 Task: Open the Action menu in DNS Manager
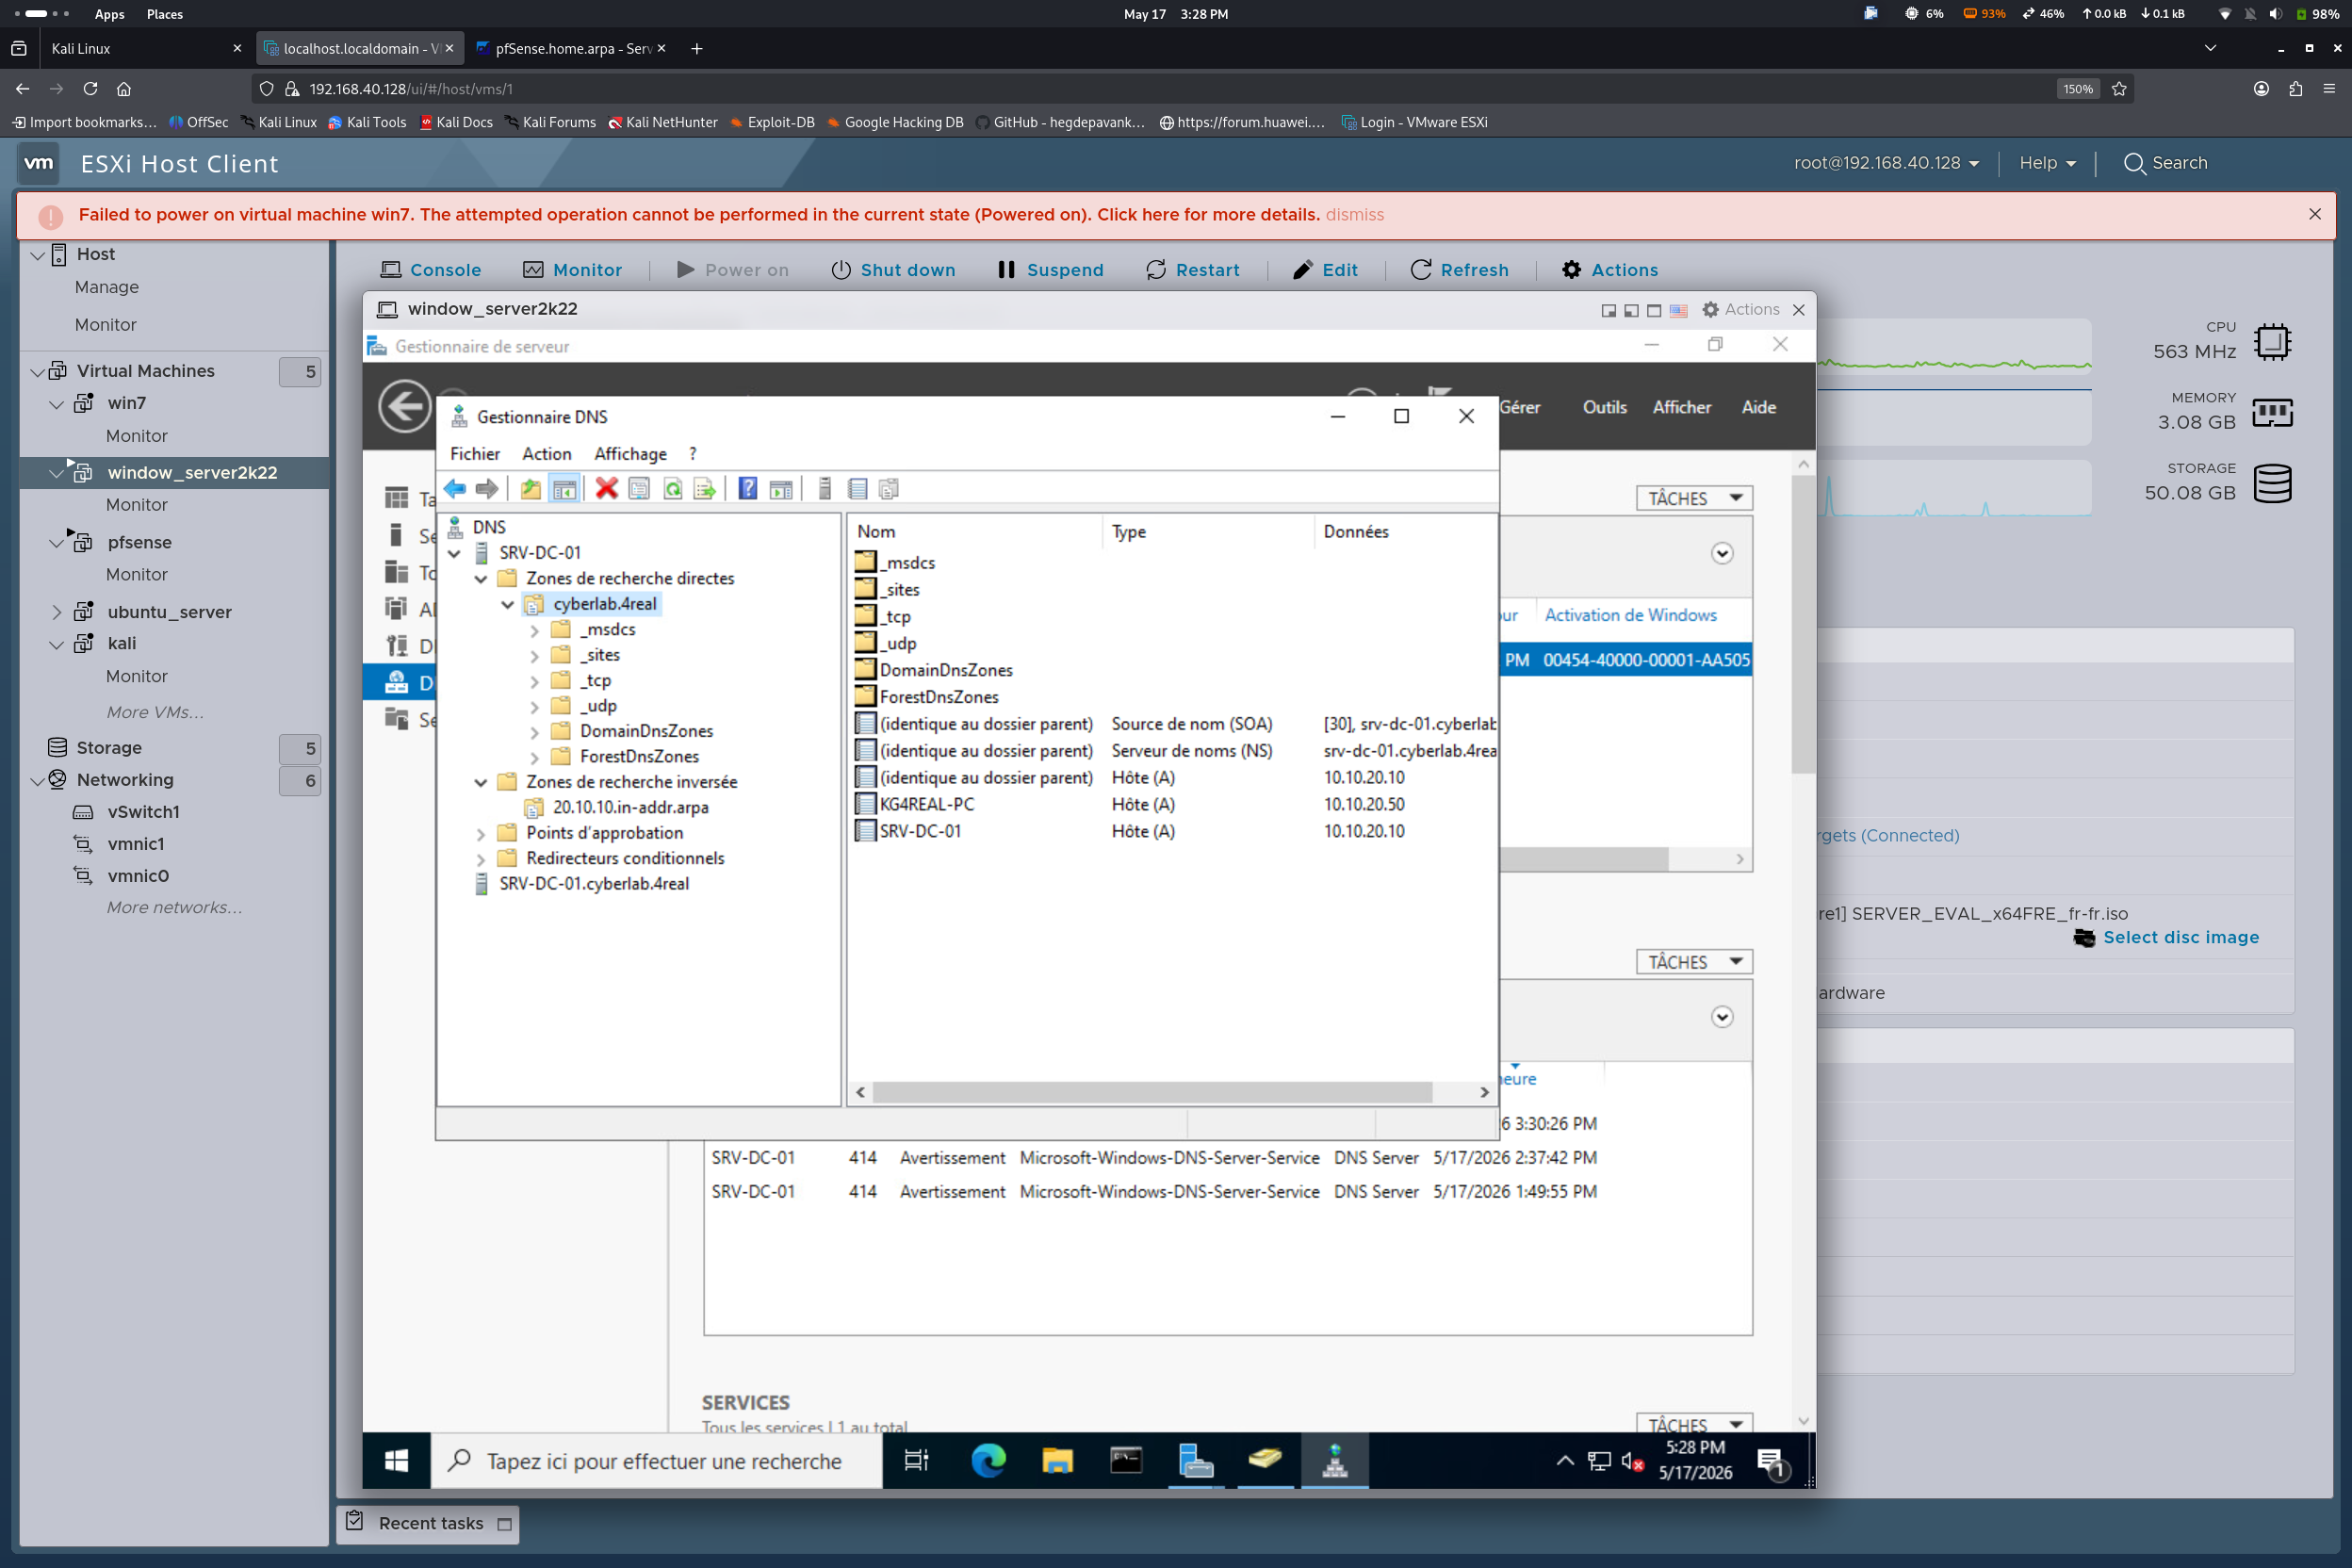(547, 454)
